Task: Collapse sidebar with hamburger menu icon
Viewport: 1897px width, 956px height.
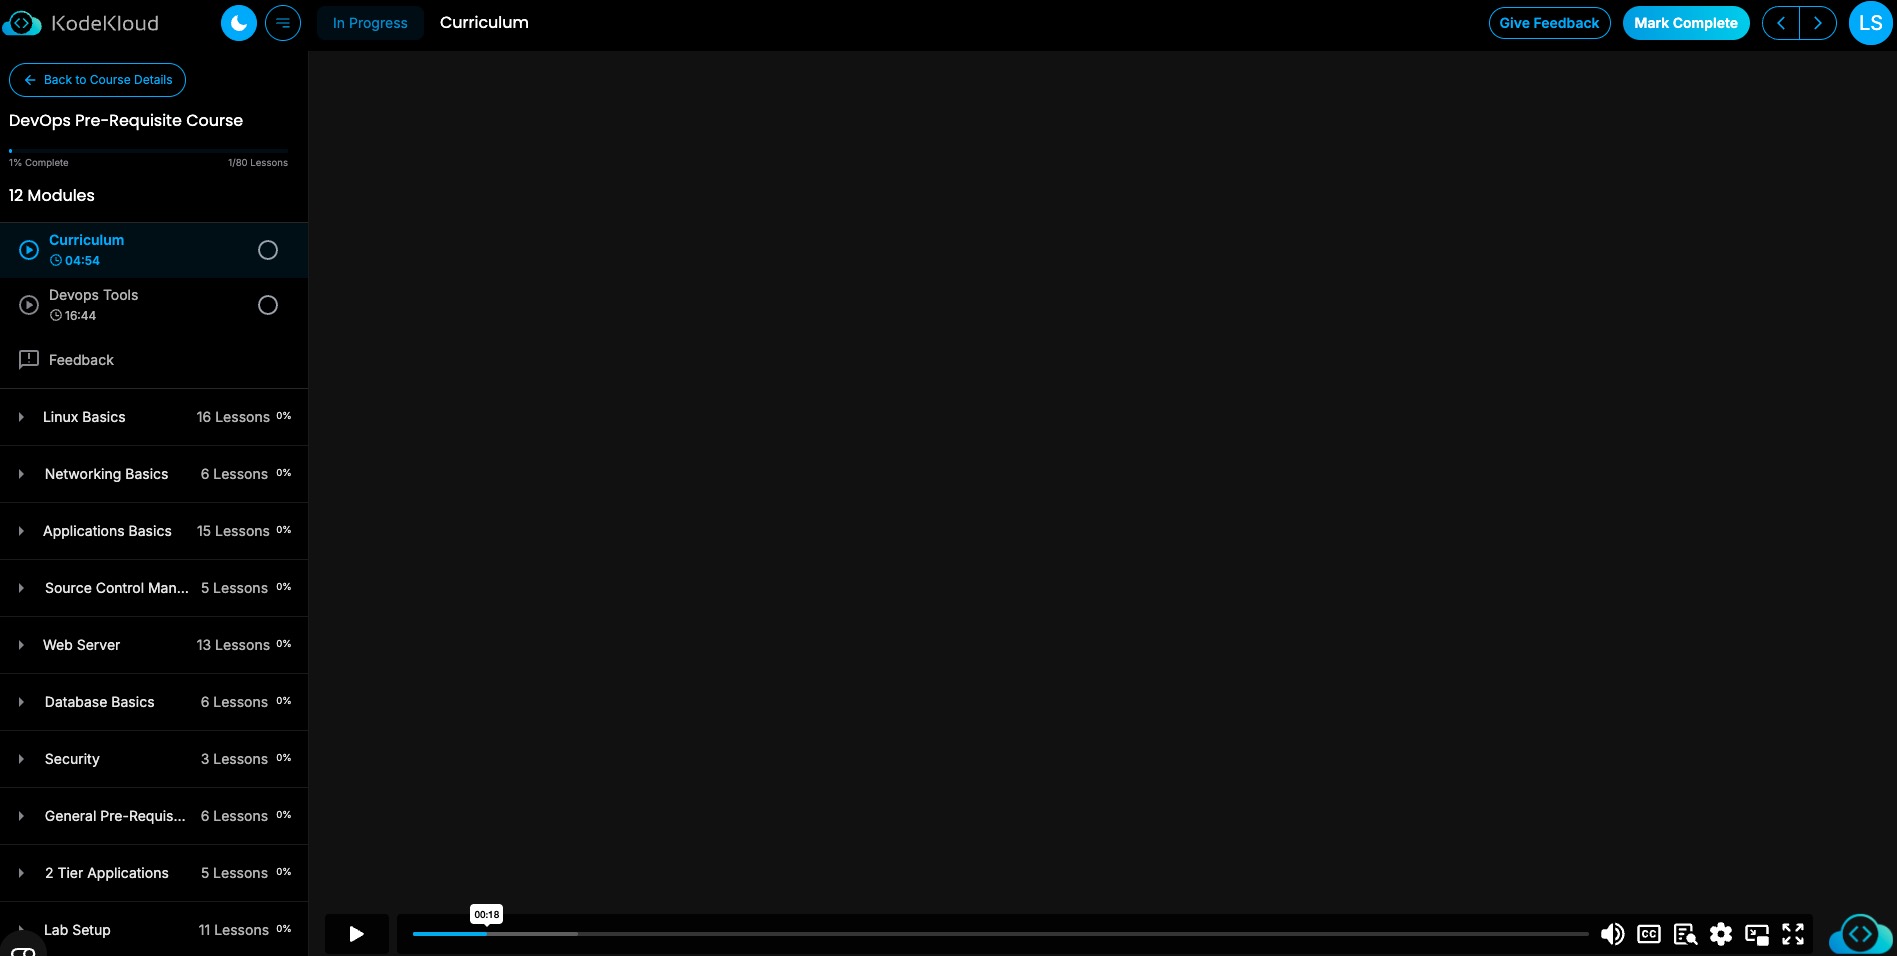Action: pyautogui.click(x=283, y=23)
